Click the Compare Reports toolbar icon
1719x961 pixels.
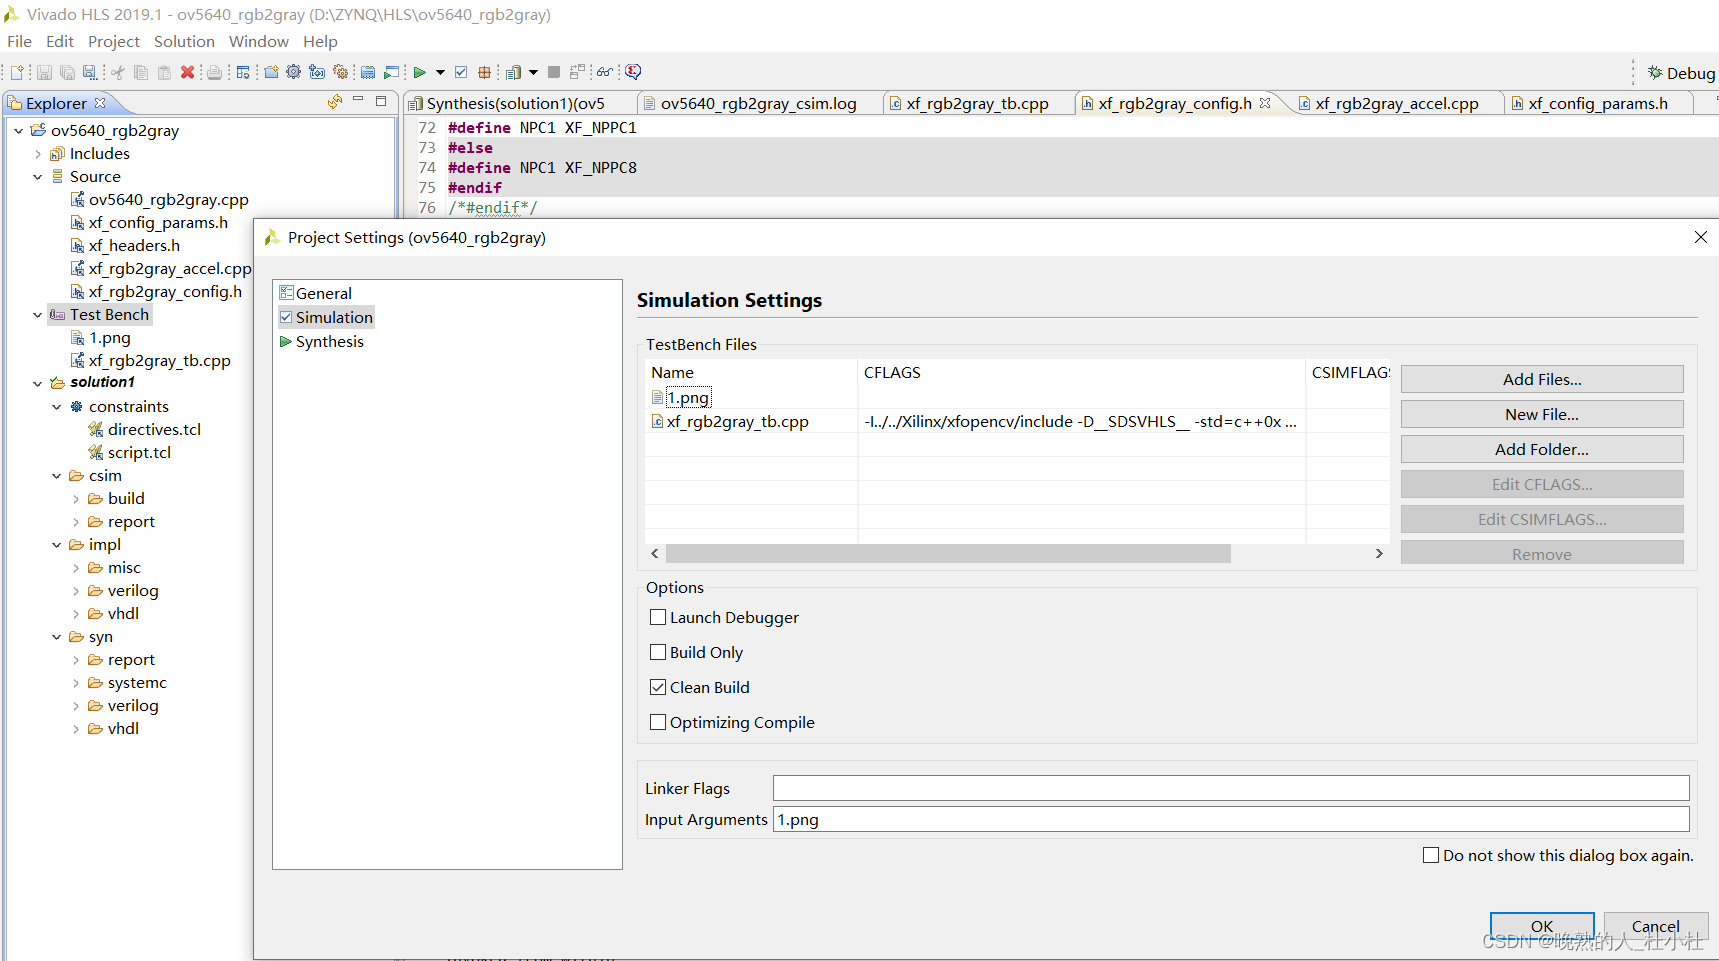click(x=577, y=72)
